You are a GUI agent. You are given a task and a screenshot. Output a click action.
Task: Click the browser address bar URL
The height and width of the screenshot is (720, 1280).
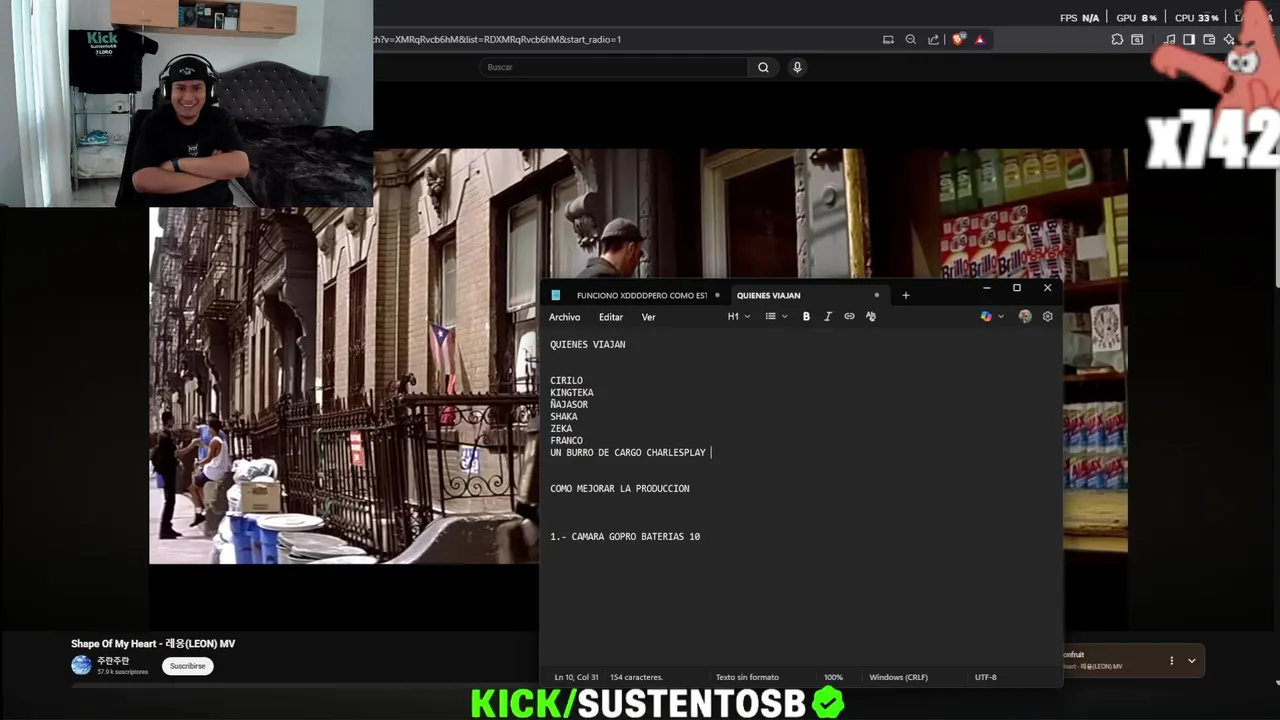click(497, 40)
